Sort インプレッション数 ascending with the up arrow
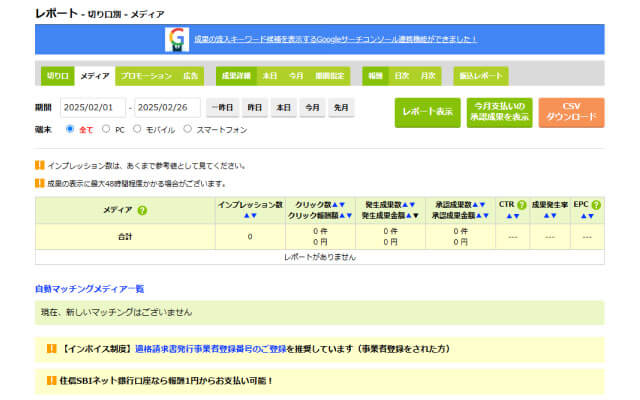 pyautogui.click(x=247, y=216)
